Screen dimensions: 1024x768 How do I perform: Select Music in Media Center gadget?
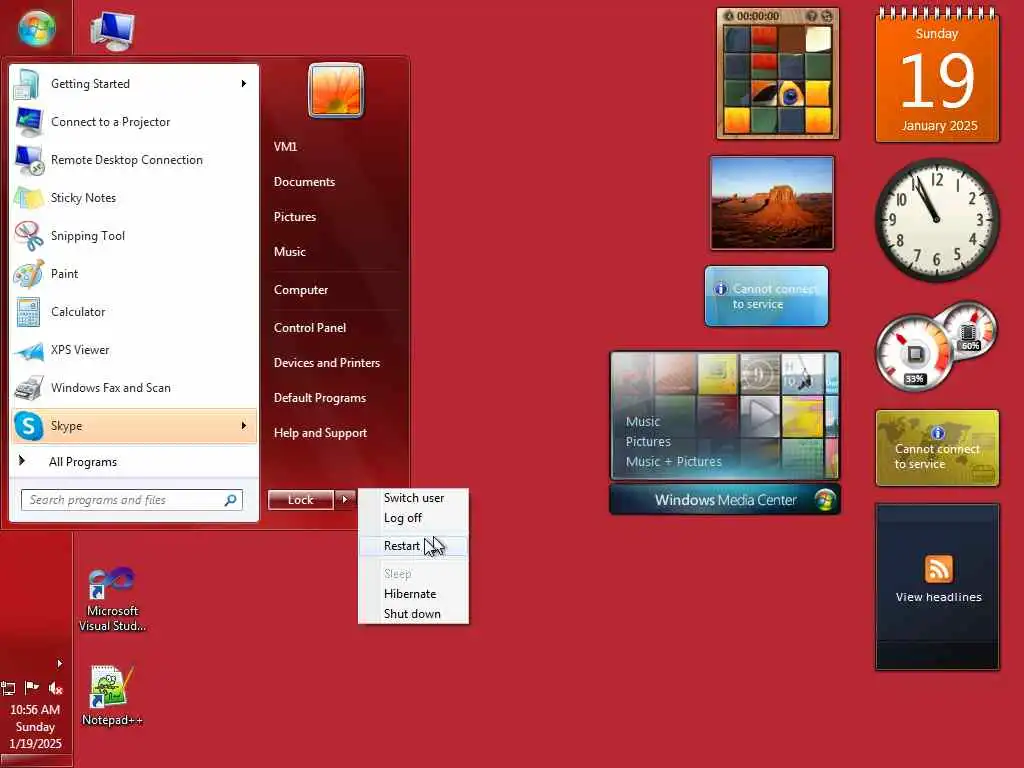point(643,422)
